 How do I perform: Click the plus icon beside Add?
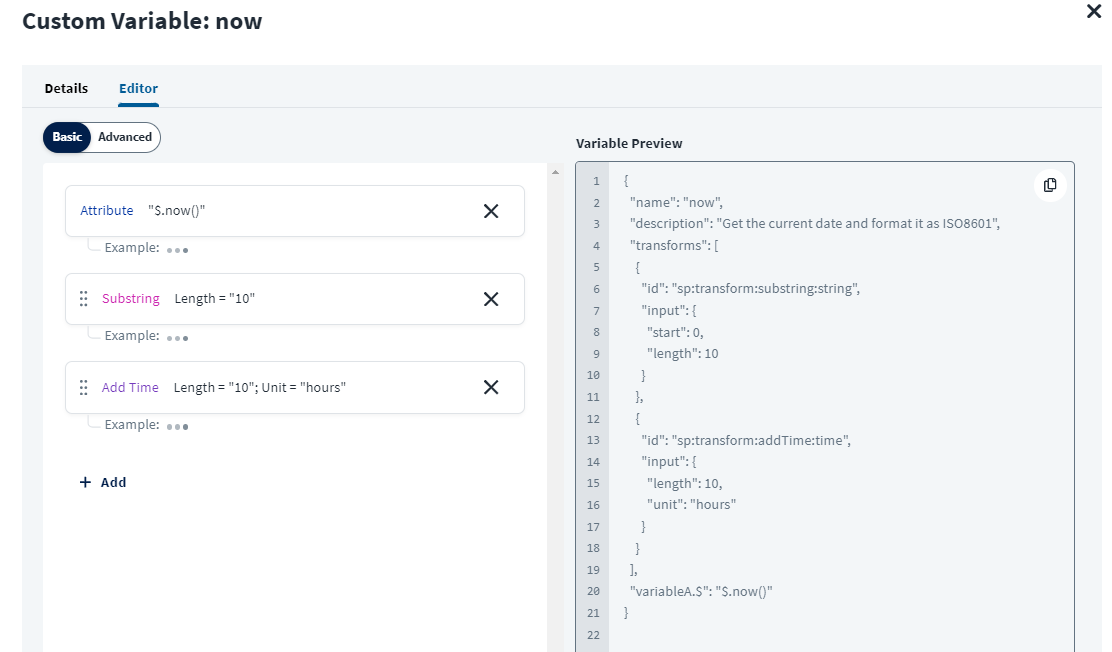tap(86, 482)
